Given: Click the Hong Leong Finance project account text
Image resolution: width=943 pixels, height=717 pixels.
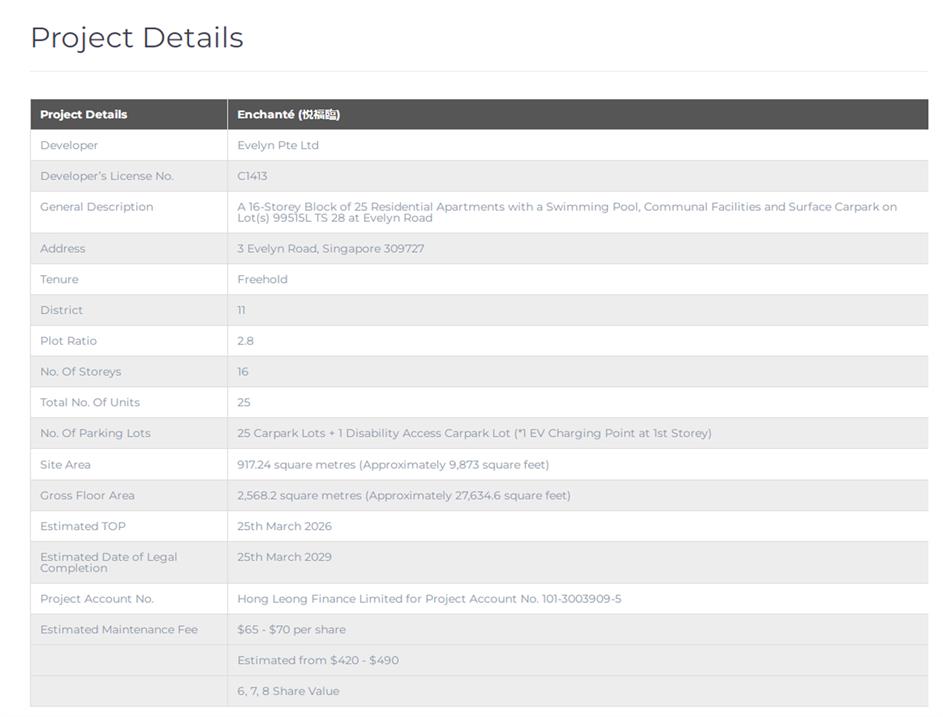Looking at the screenshot, I should [429, 599].
